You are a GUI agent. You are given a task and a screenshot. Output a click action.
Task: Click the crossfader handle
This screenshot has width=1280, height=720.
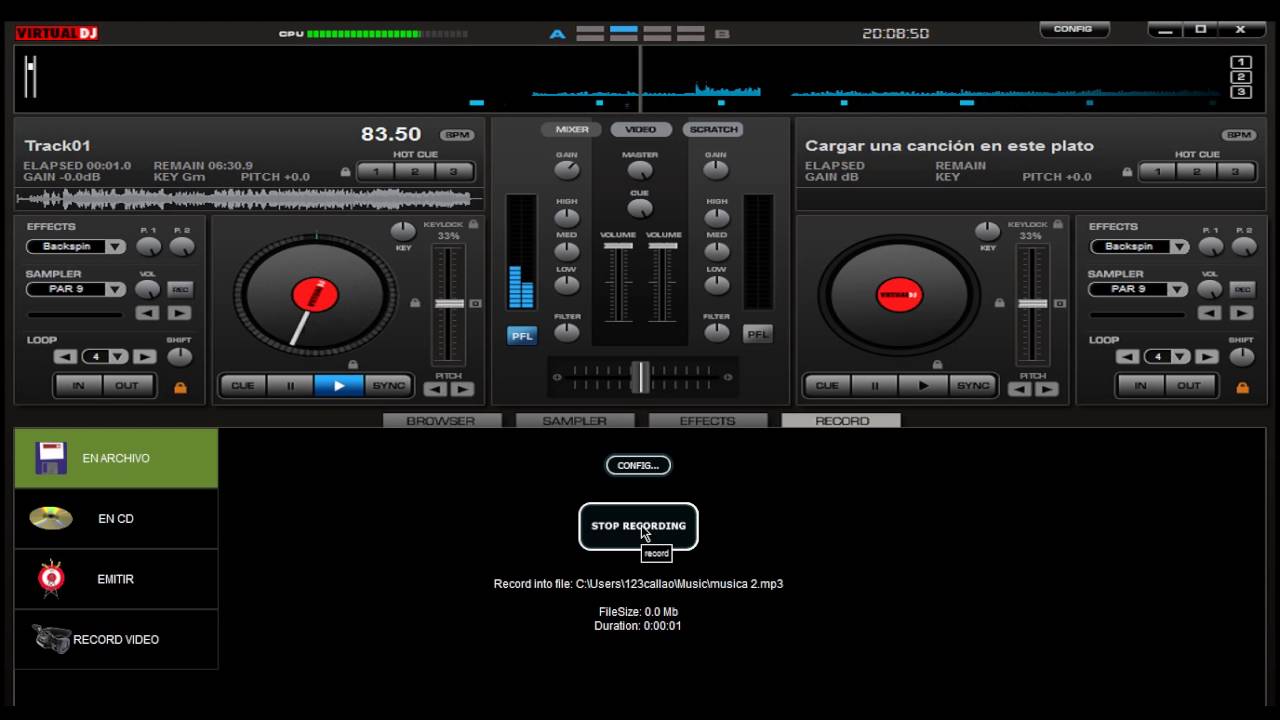[640, 377]
